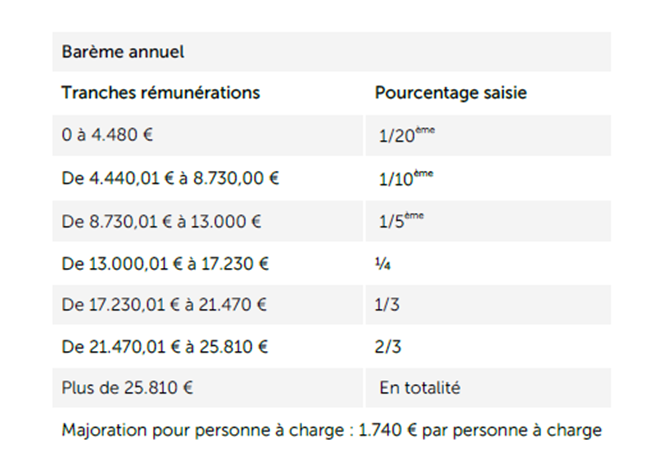Select the 'De 21.470,01 € à 25.810 €' cell
Image resolution: width=652 pixels, height=460 pixels.
pyautogui.click(x=165, y=345)
